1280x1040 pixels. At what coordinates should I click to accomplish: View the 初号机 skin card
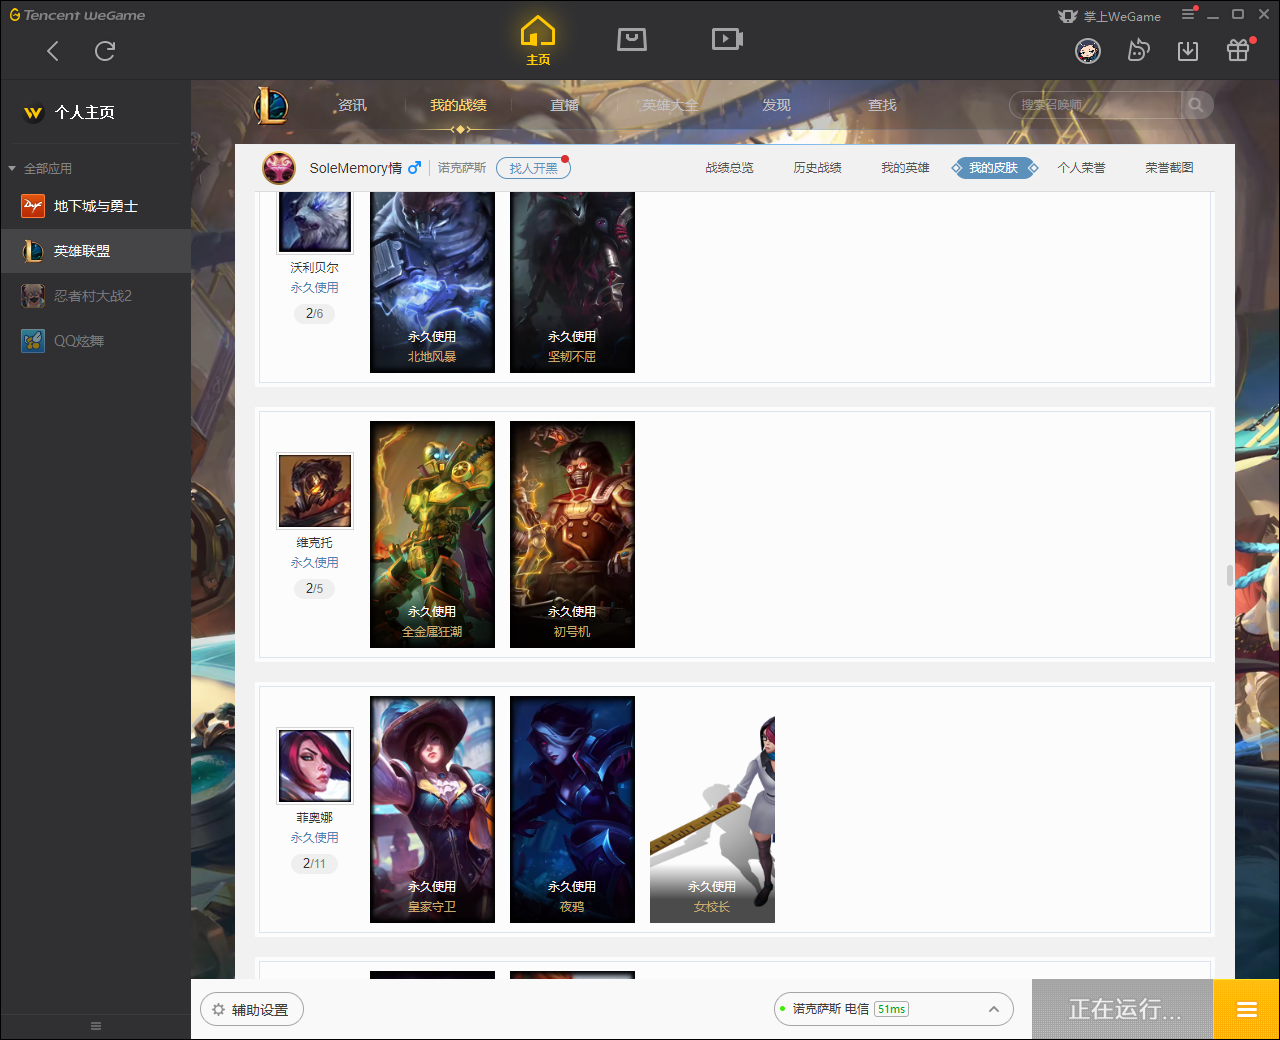(x=572, y=534)
